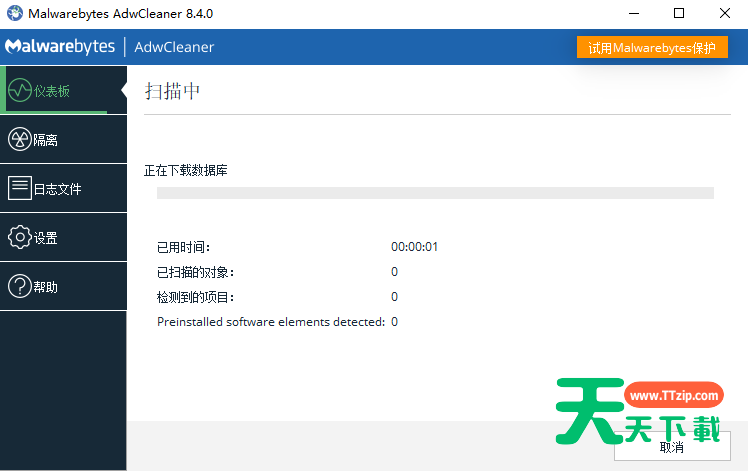
Task: Open the 仪表板 dashboard pulse icon
Action: (20, 90)
